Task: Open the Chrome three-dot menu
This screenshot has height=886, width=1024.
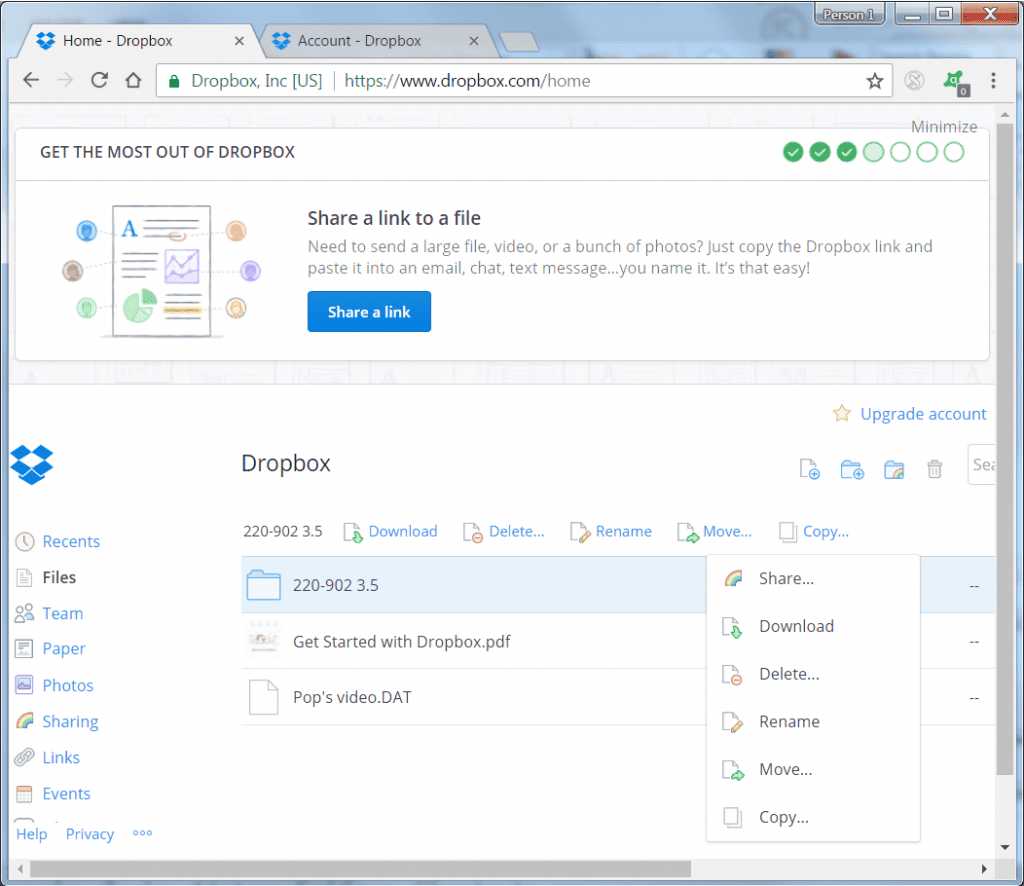Action: point(993,80)
